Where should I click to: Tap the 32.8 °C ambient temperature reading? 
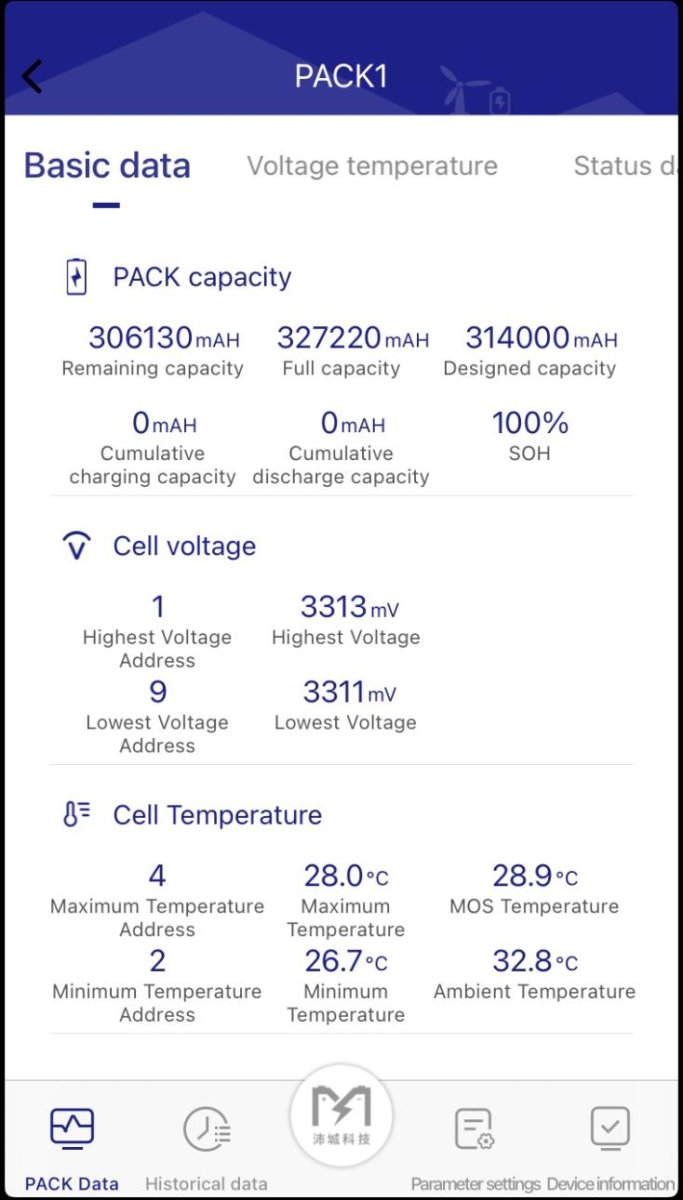(x=535, y=962)
